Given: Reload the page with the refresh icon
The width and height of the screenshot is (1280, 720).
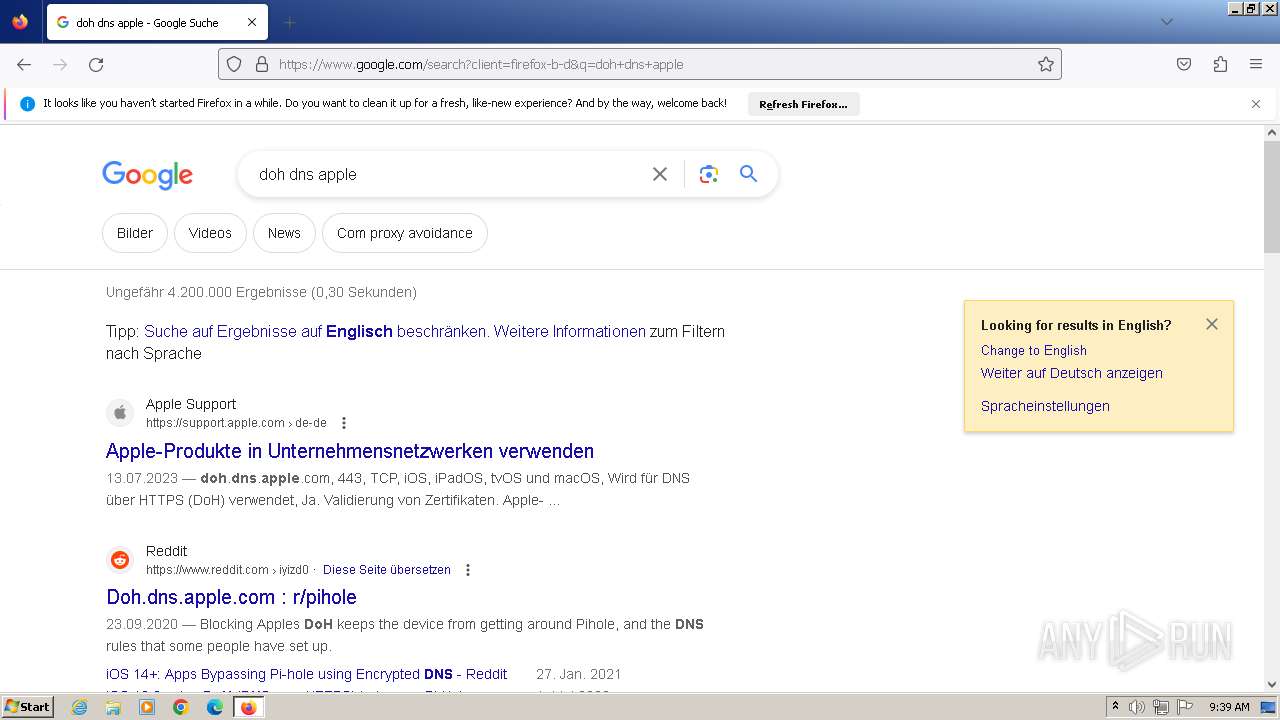Looking at the screenshot, I should point(96,64).
